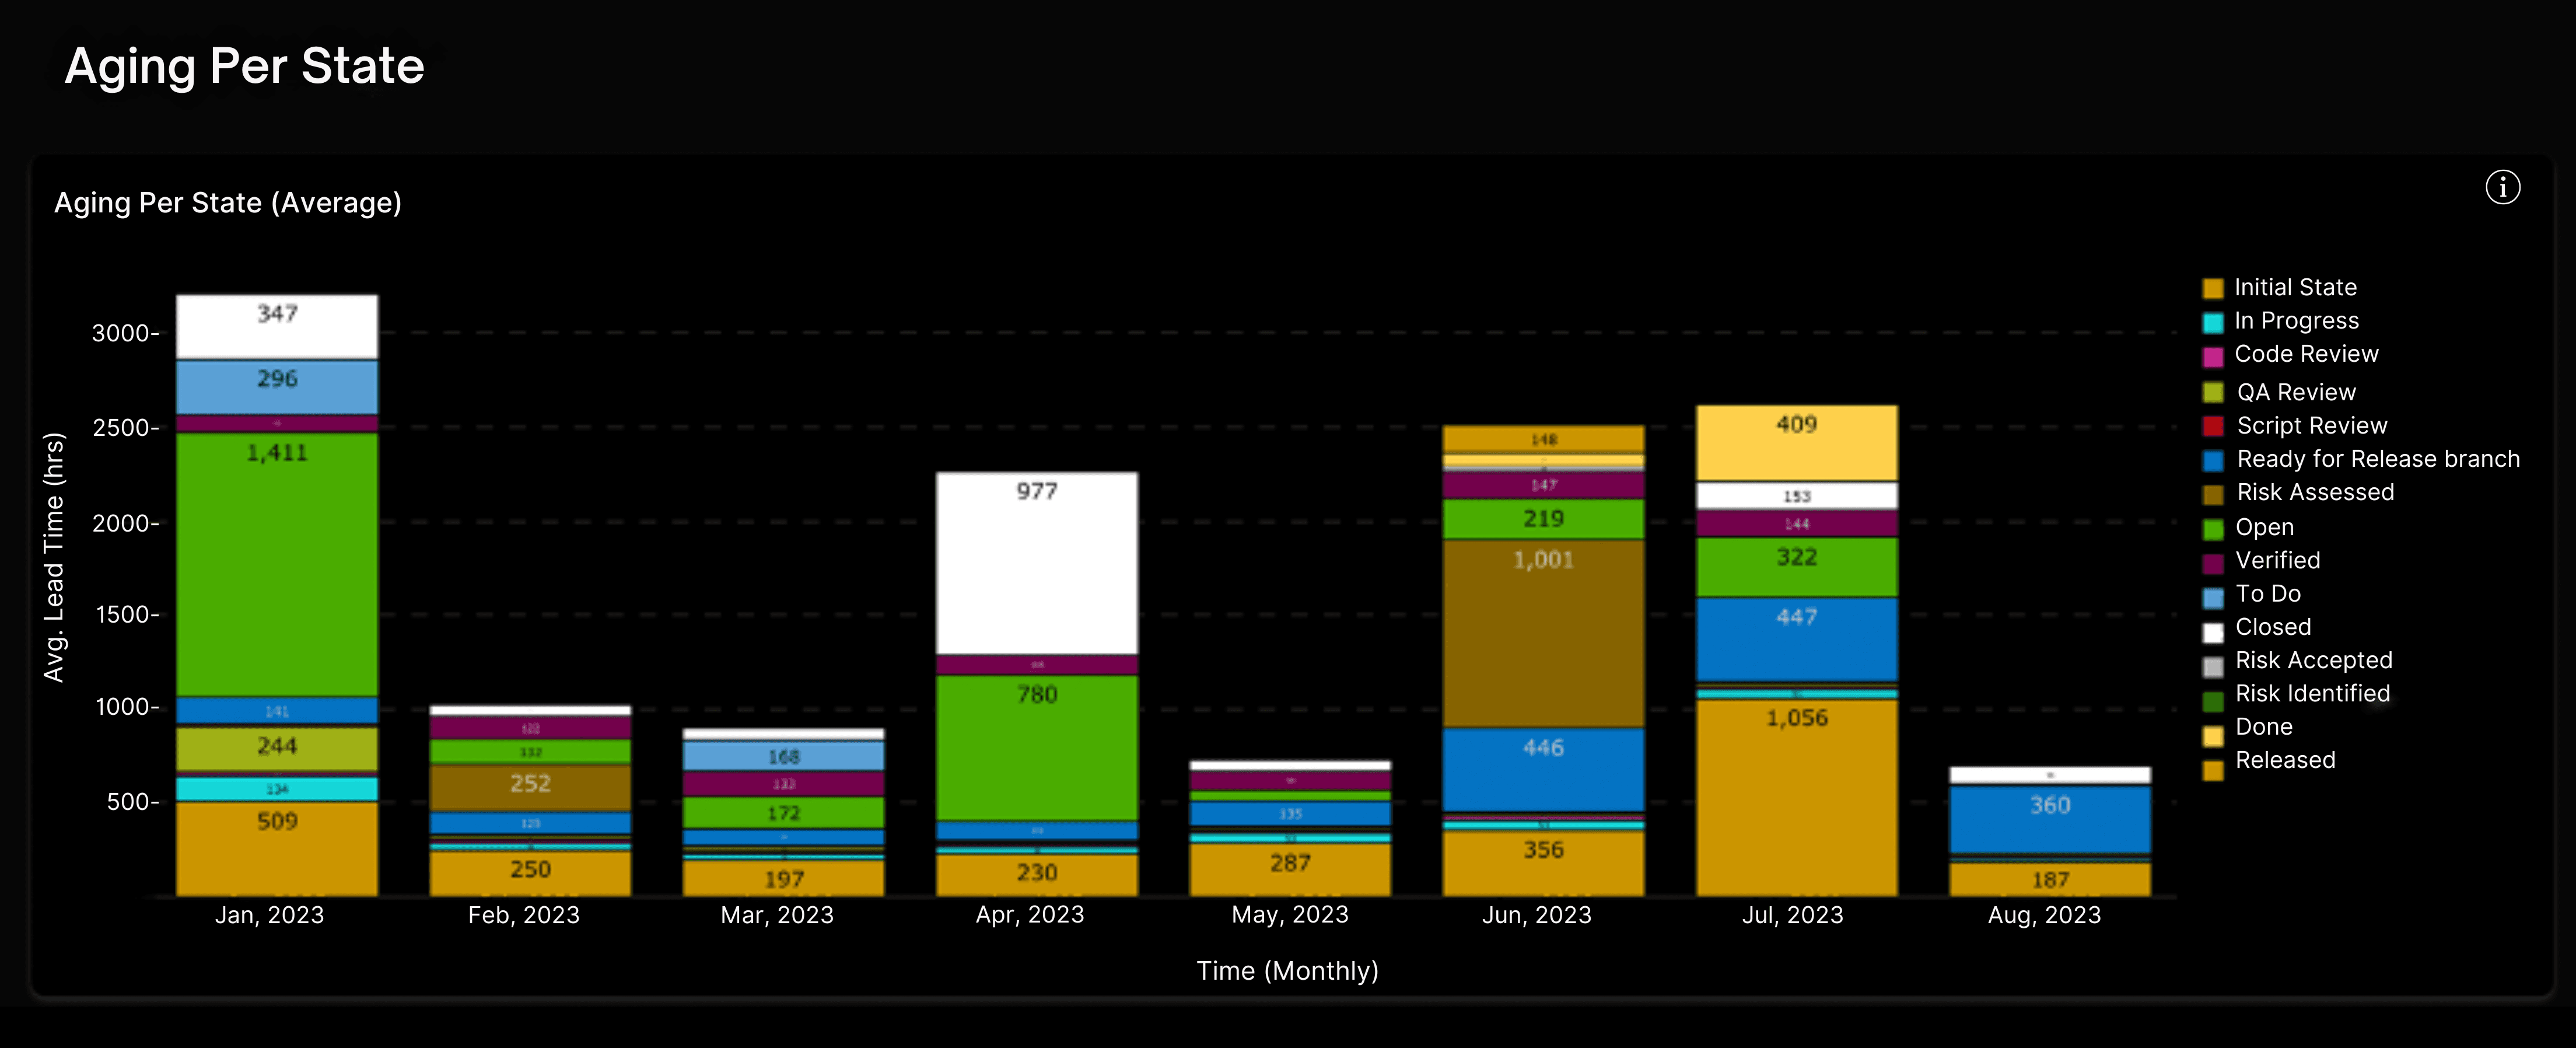
Task: Click the Initial State color swatch
Action: pyautogui.click(x=2213, y=287)
